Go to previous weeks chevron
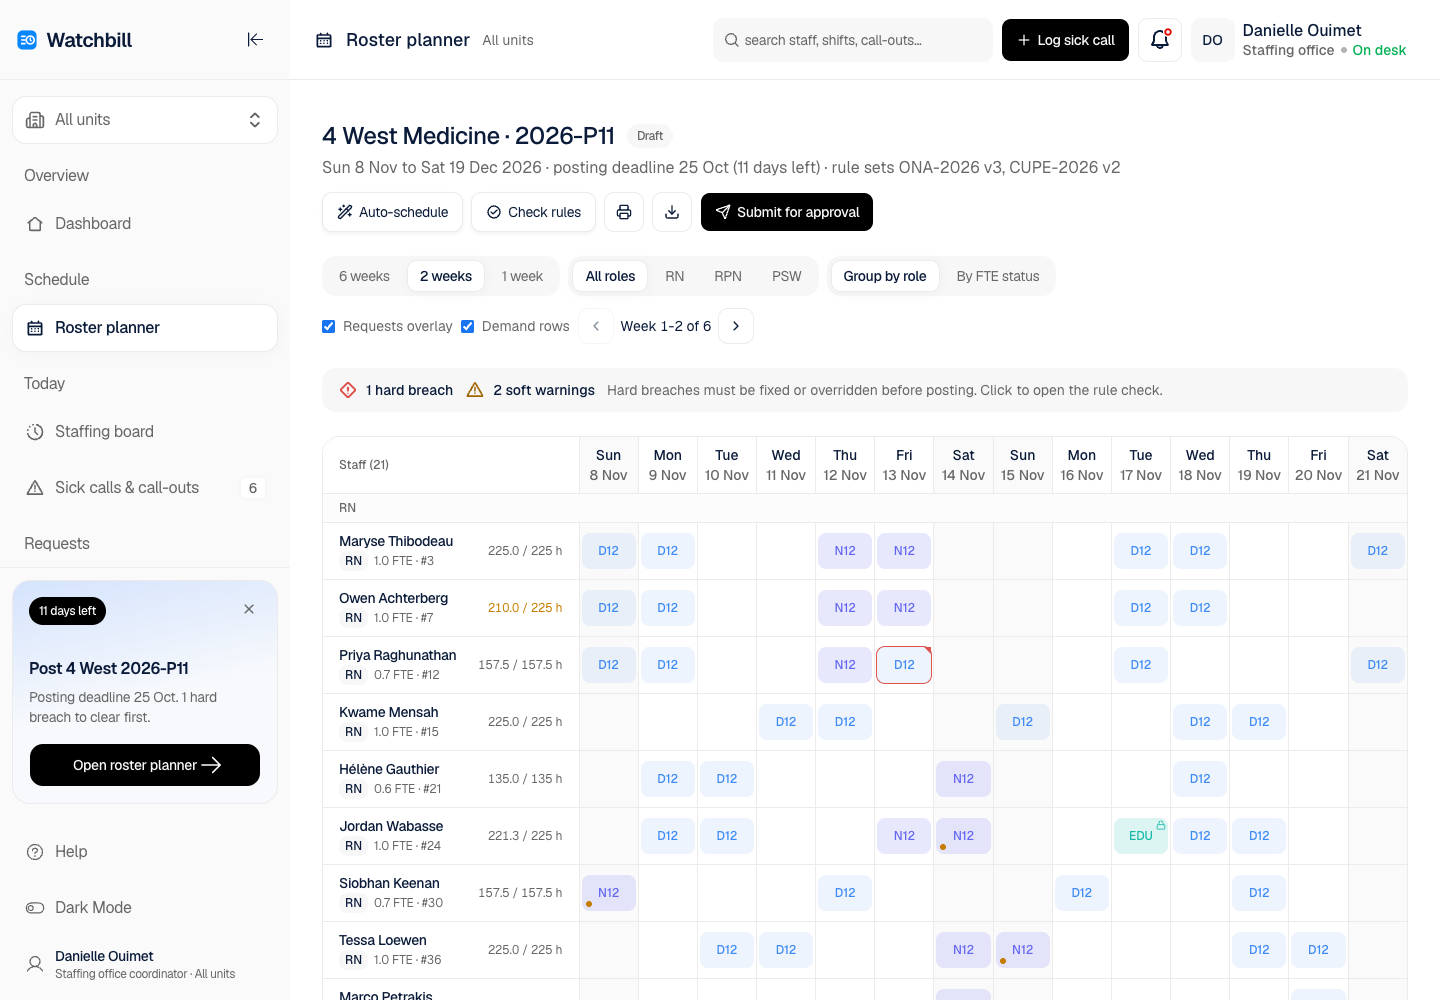The width and height of the screenshot is (1440, 1000). tap(596, 326)
